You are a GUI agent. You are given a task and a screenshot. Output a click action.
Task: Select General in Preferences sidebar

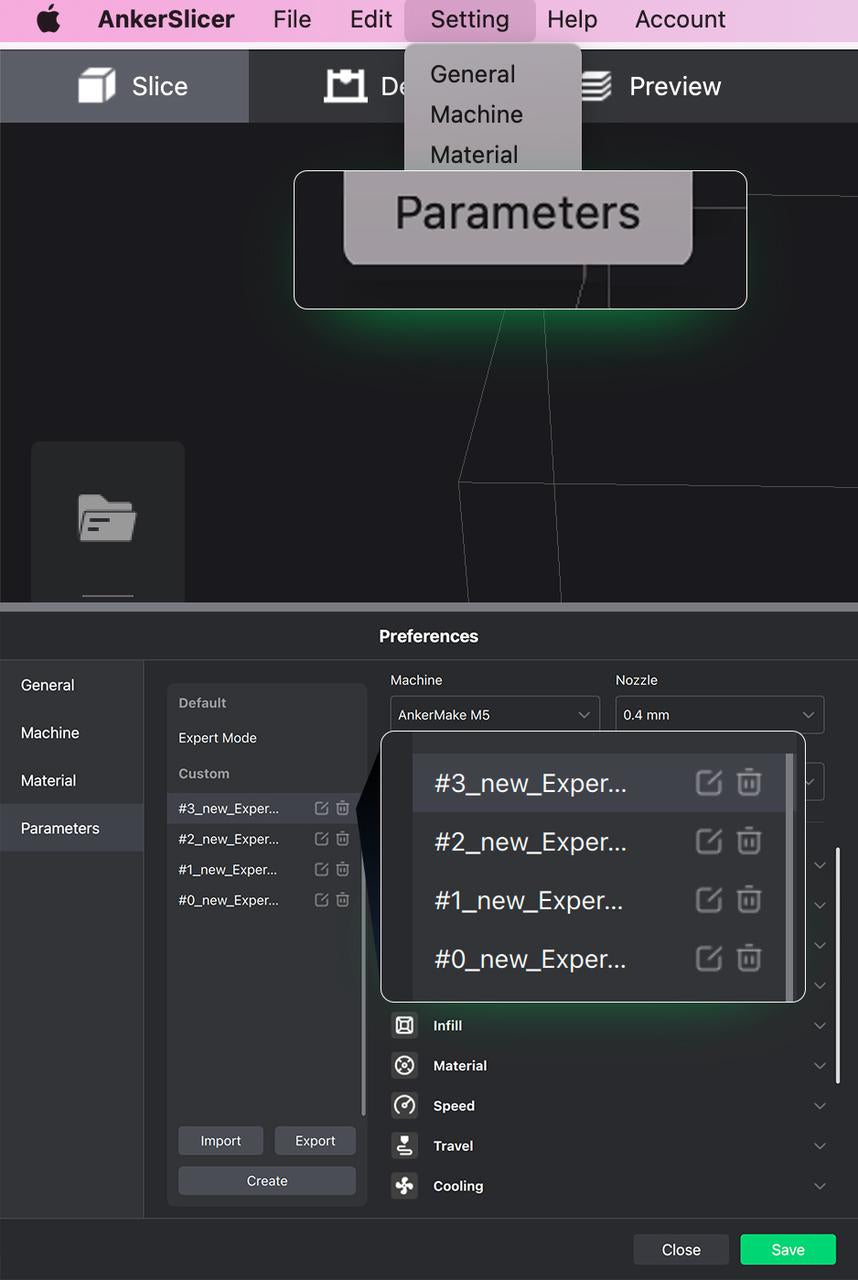72,685
